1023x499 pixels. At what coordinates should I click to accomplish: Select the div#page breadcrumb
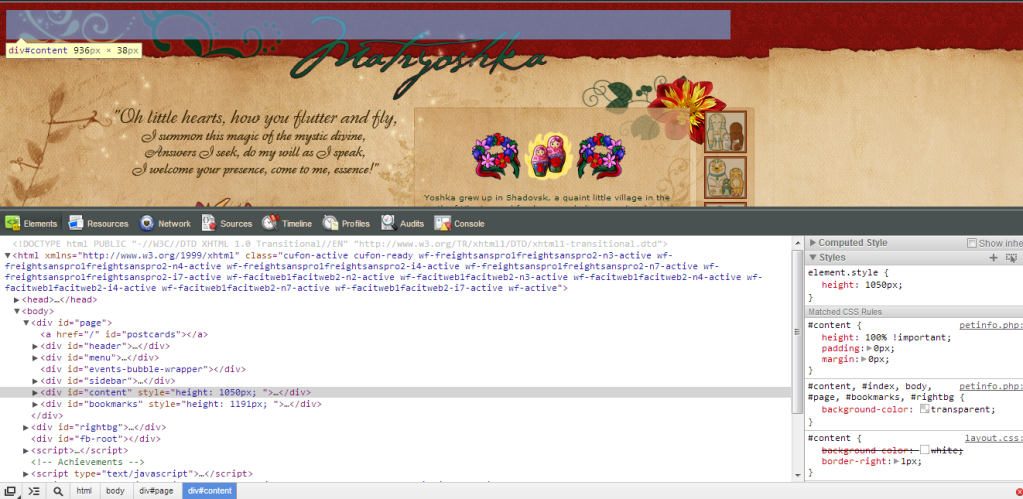point(155,491)
